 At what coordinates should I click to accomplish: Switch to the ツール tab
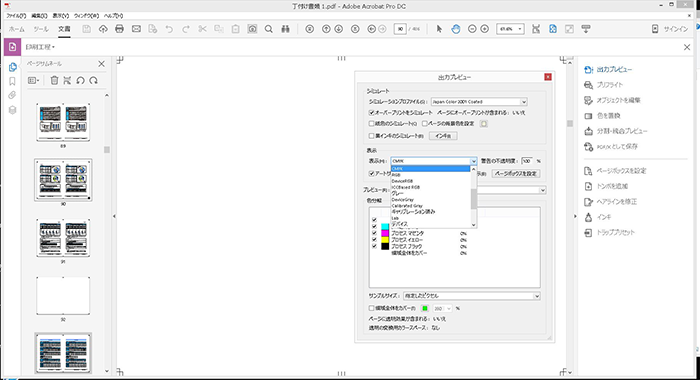tap(41, 29)
